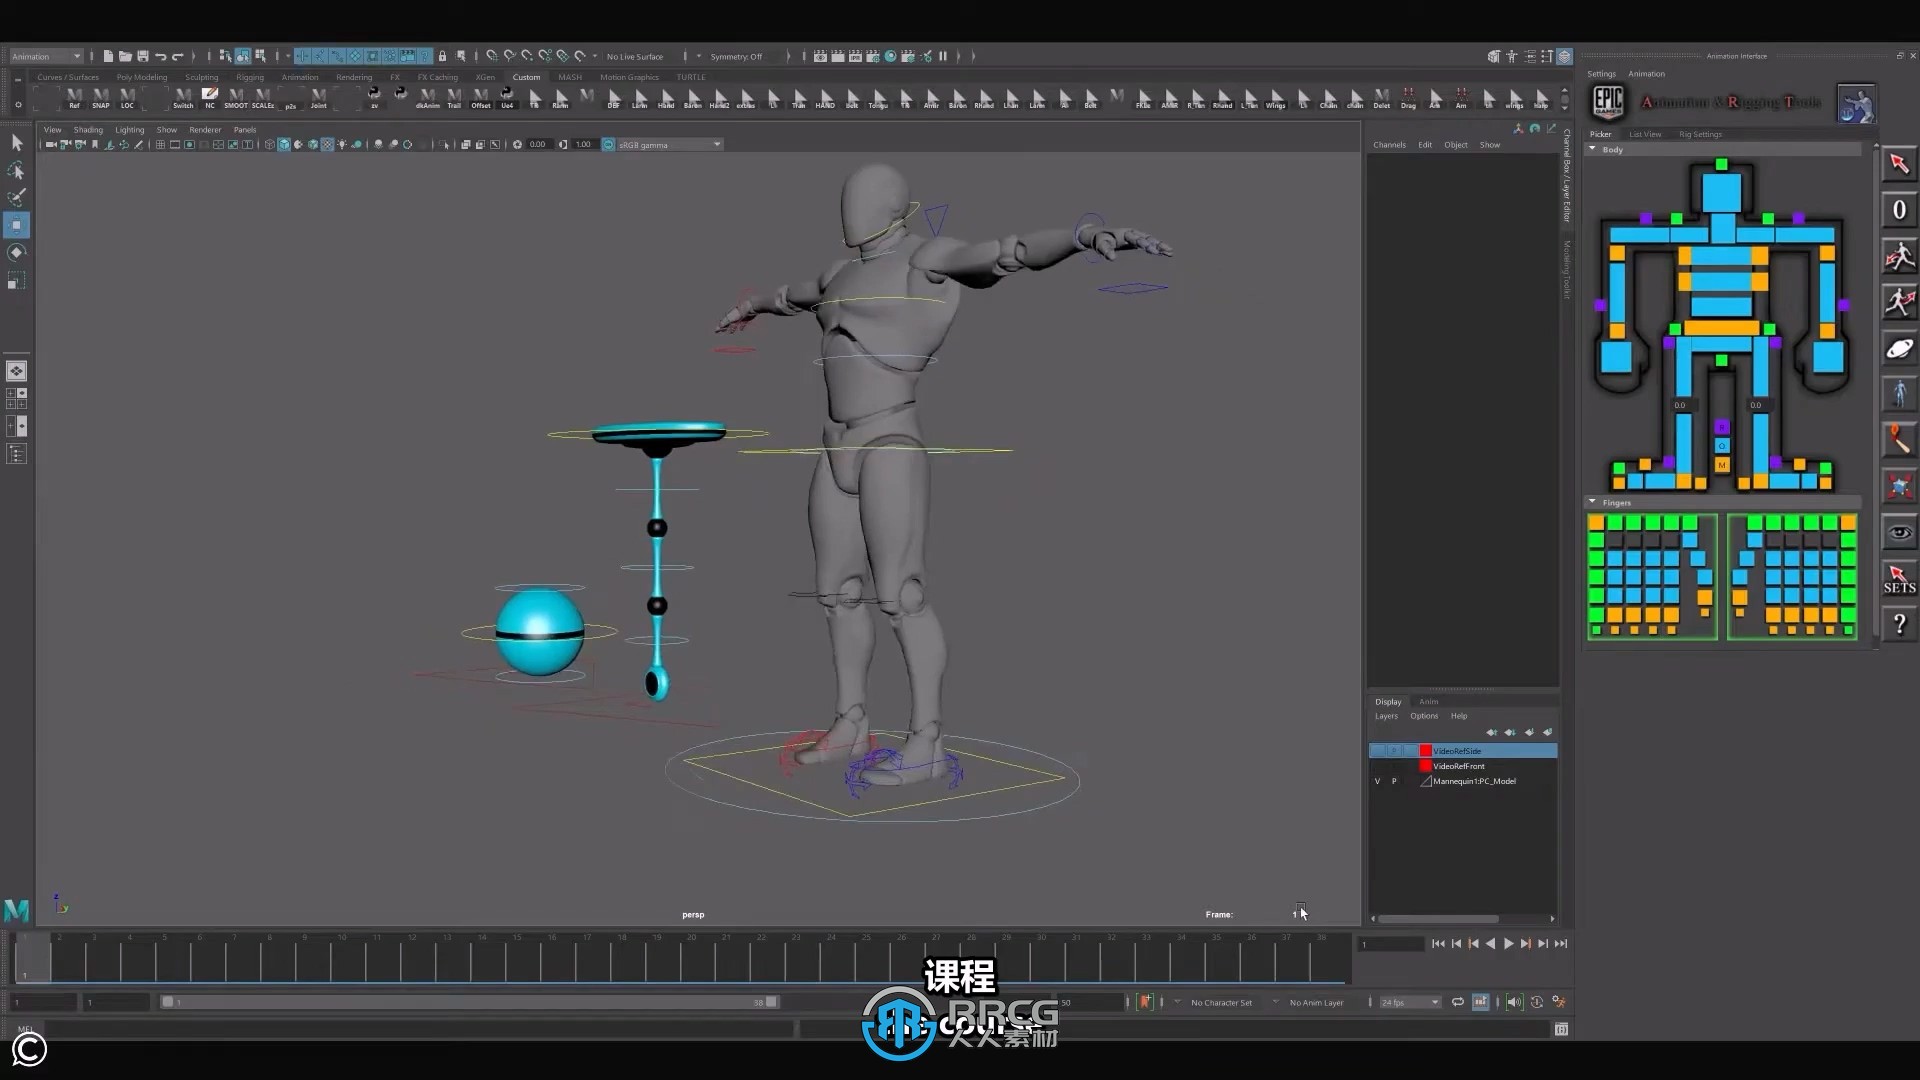Image resolution: width=1920 pixels, height=1080 pixels.
Task: Click the Trail shelf button
Action: (454, 98)
